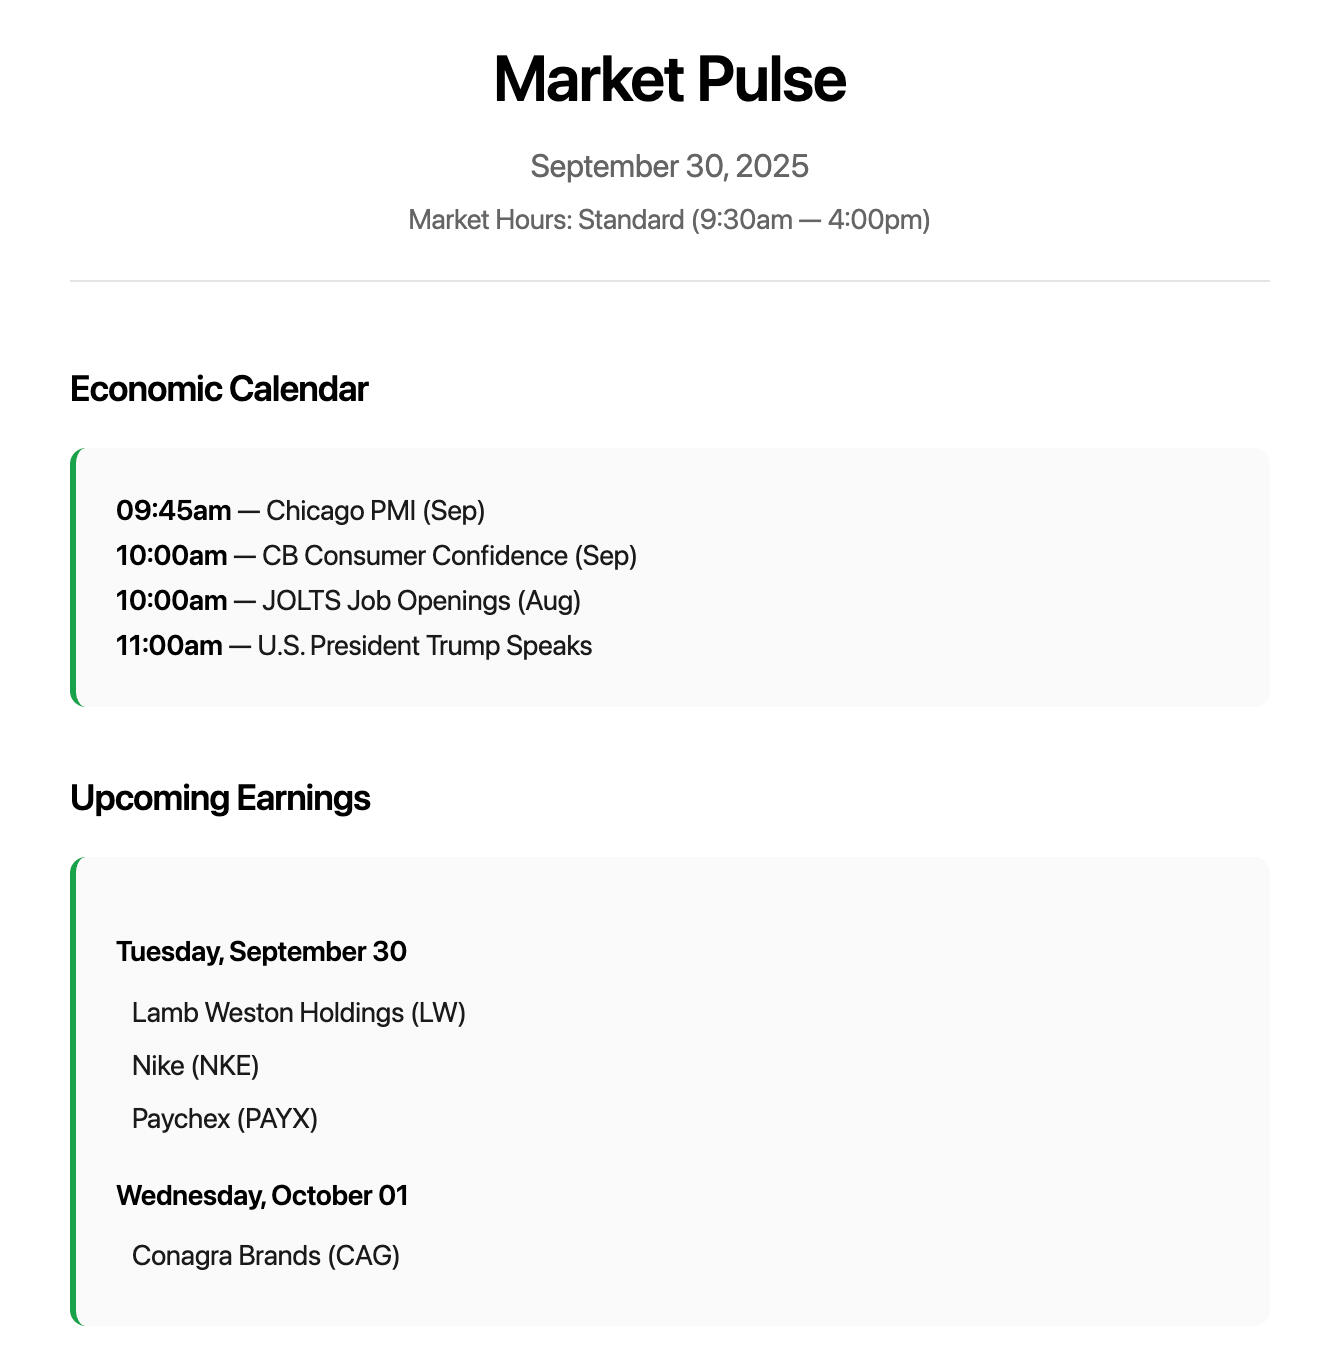
Task: Open Lamb Weston Holdings (LW) earnings
Action: [x=298, y=1013]
